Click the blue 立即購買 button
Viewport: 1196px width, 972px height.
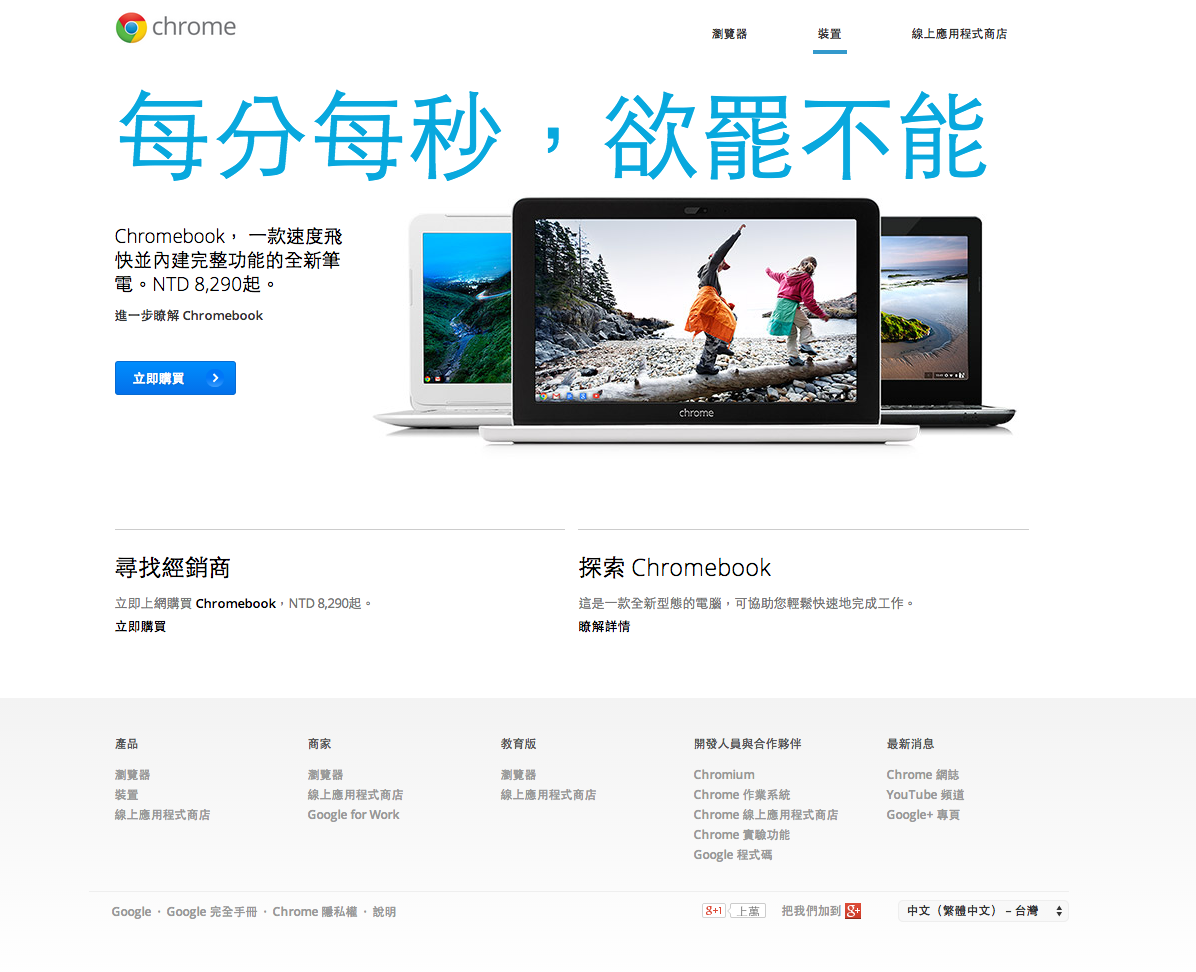pyautogui.click(x=175, y=378)
